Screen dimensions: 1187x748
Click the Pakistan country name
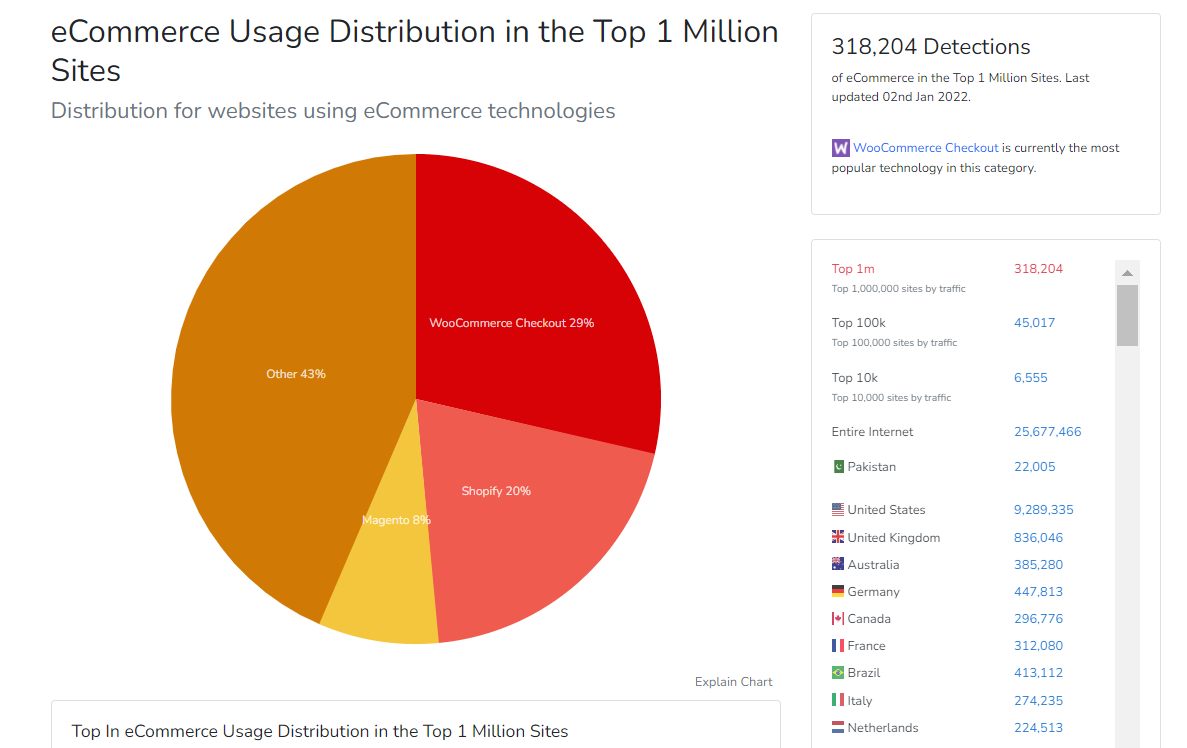point(871,466)
